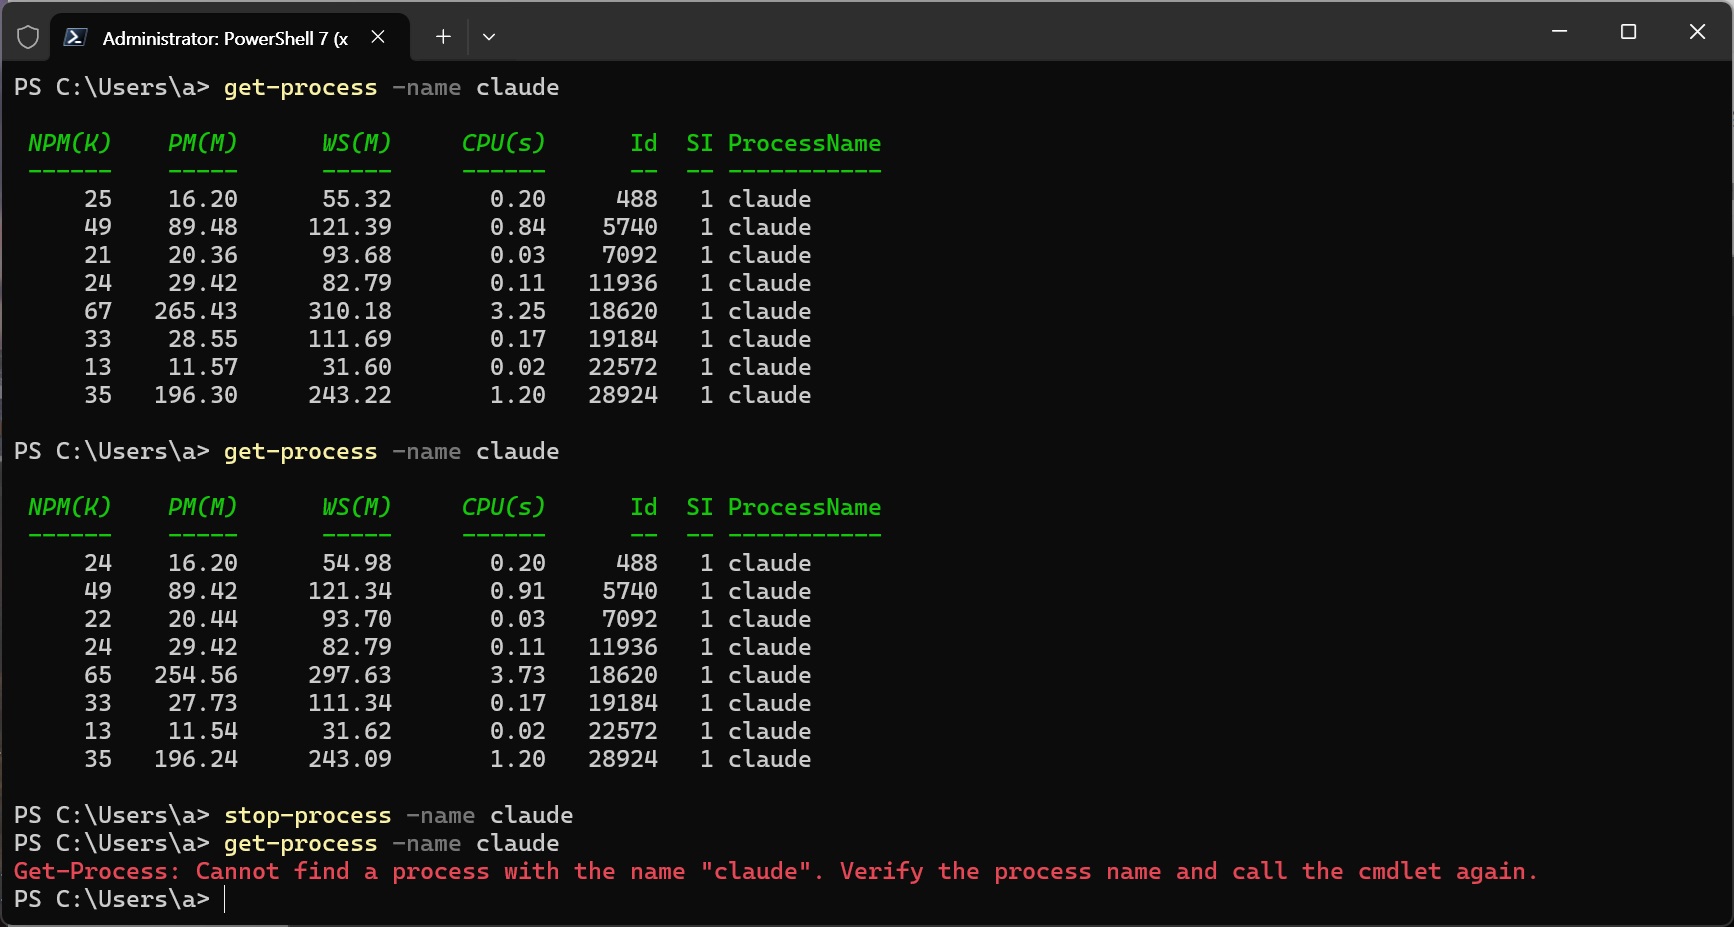The height and width of the screenshot is (927, 1734).
Task: Click the NPM(K) header in first table
Action: [69, 143]
